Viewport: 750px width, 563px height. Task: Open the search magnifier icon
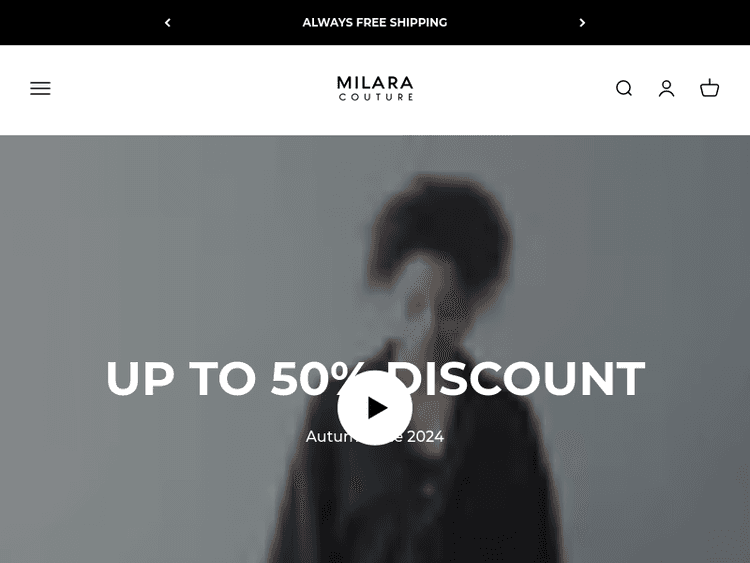(624, 88)
